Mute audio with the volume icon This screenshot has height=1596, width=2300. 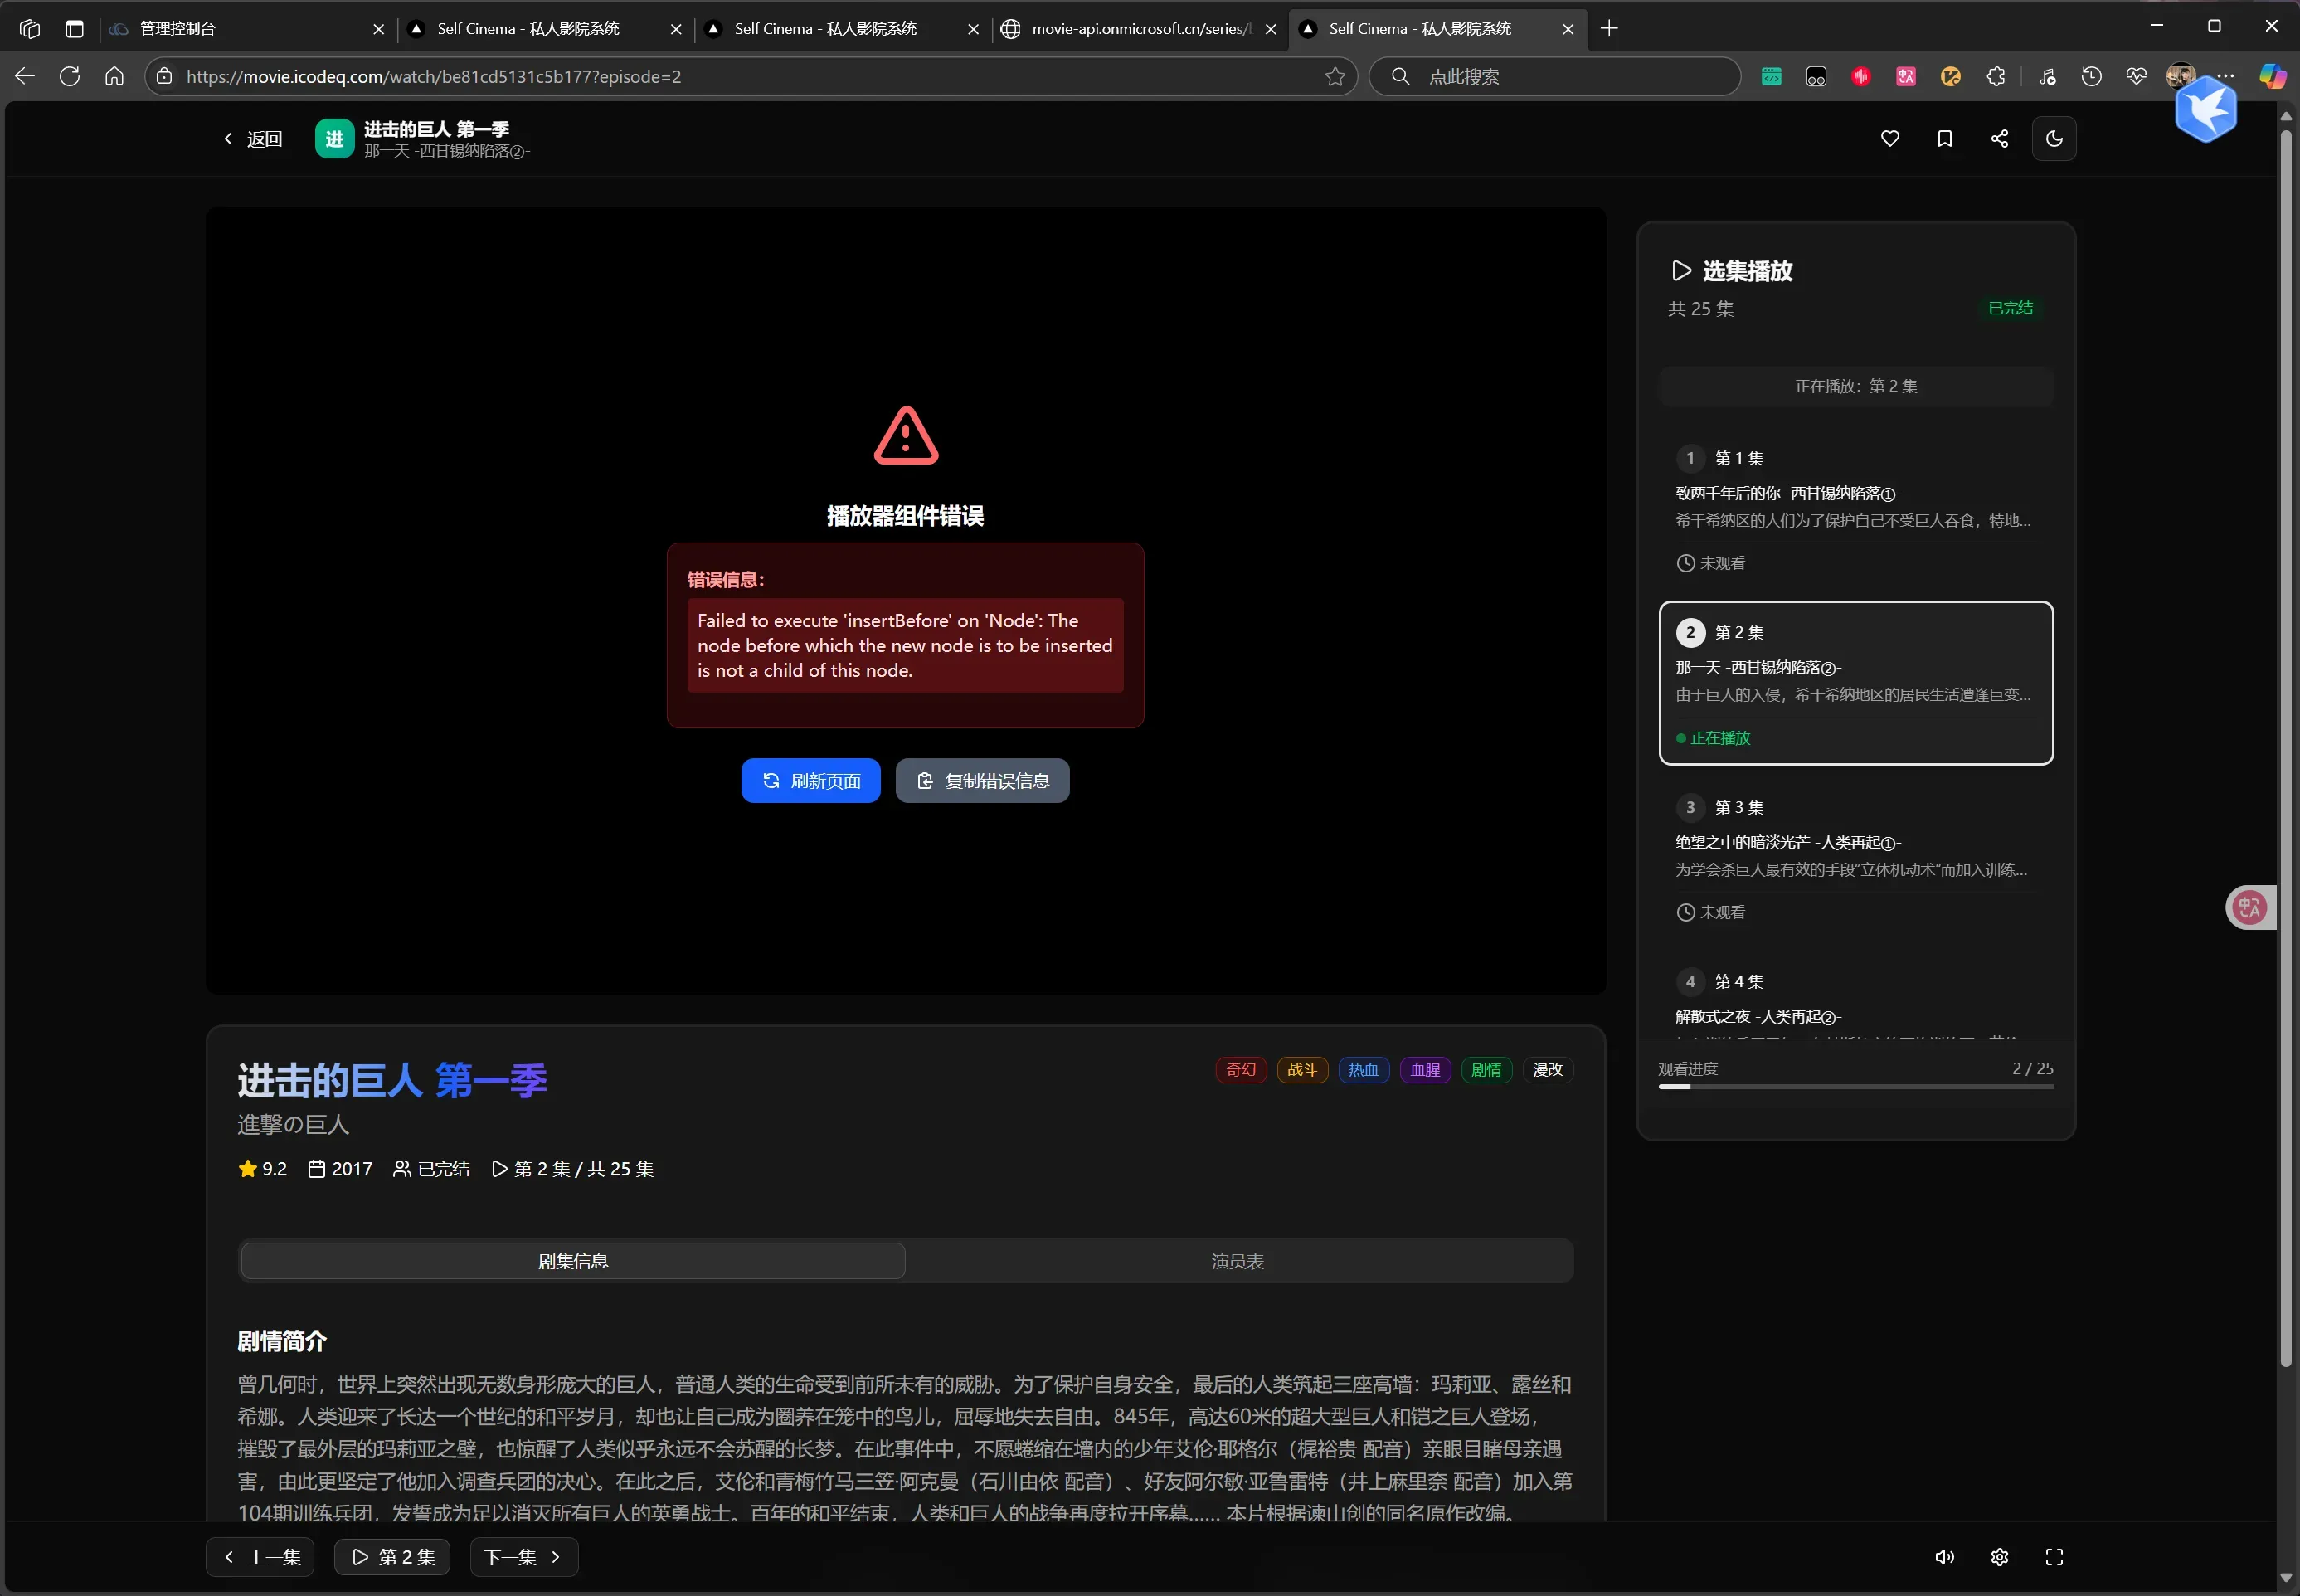[x=1944, y=1557]
